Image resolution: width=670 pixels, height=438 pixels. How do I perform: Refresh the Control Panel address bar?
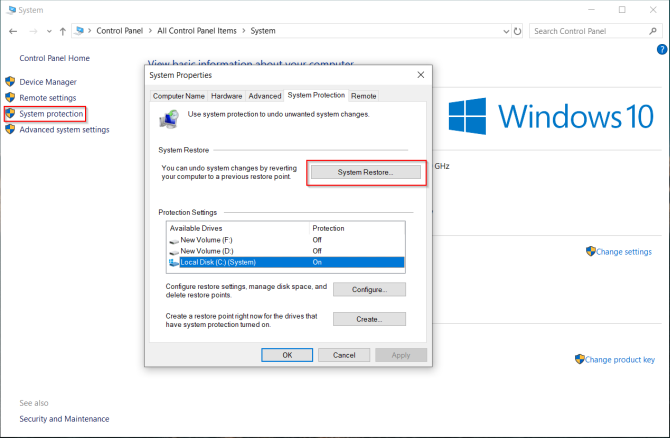pos(517,31)
